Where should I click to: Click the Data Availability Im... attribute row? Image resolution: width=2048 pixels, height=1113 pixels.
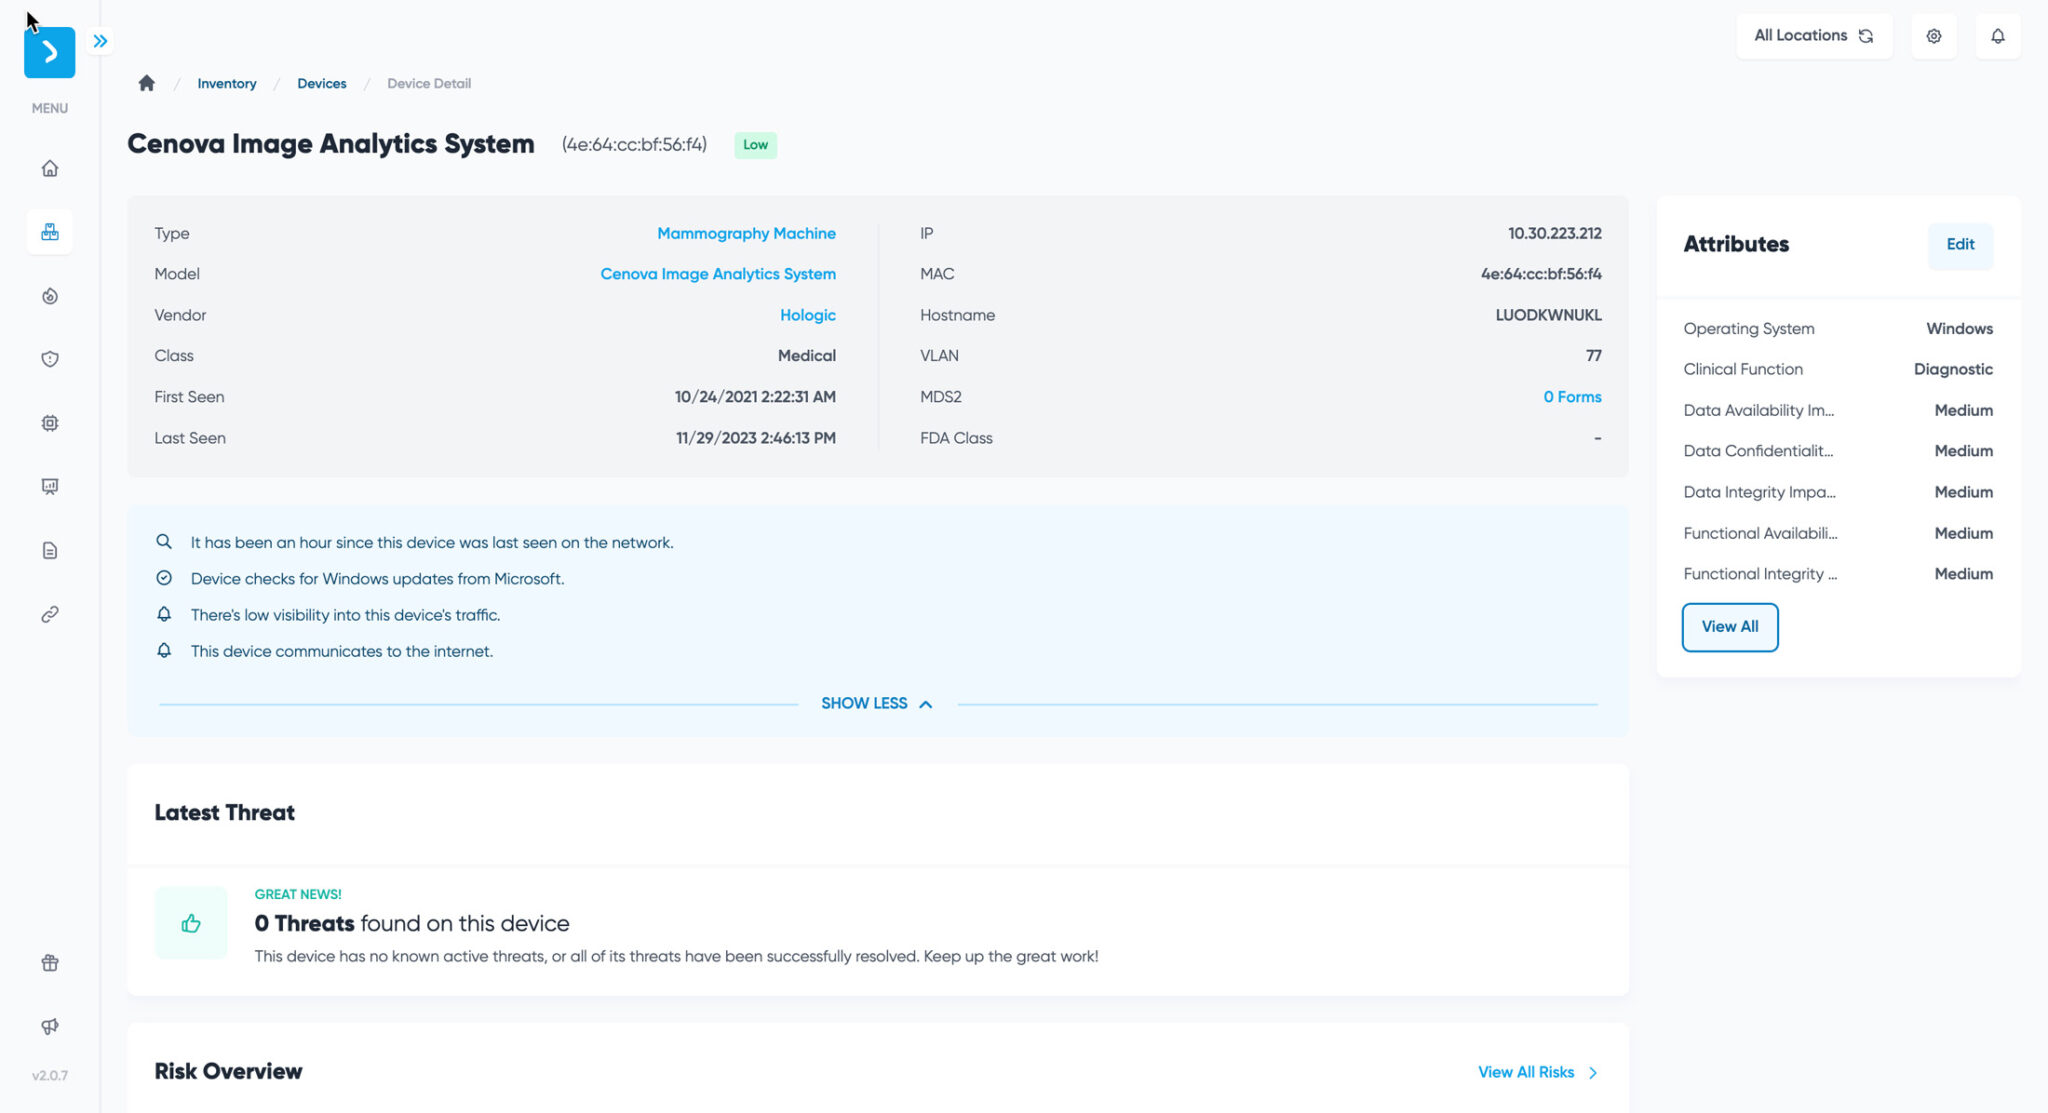[x=1838, y=410]
